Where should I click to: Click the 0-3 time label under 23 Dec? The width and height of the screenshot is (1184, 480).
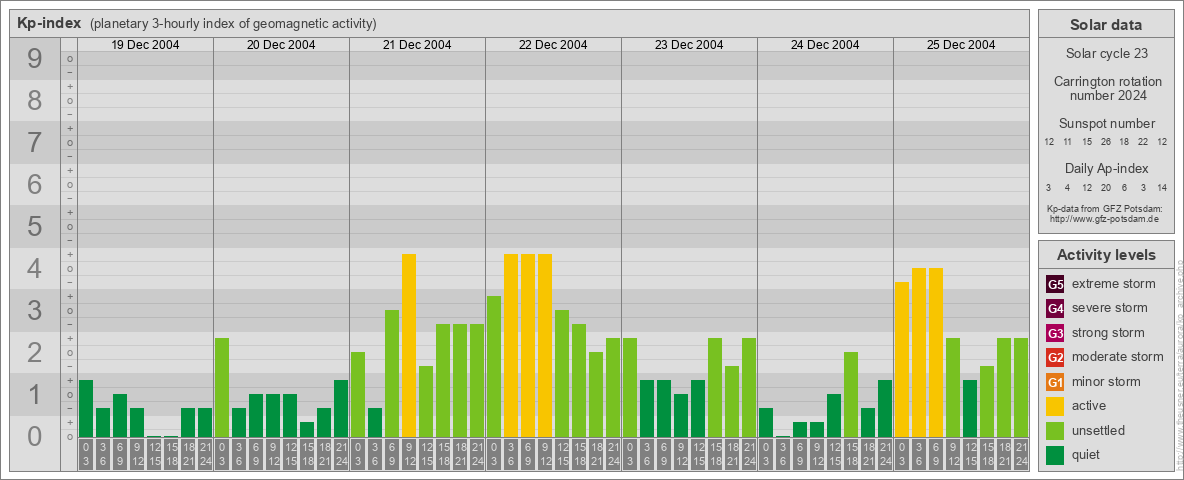point(630,455)
